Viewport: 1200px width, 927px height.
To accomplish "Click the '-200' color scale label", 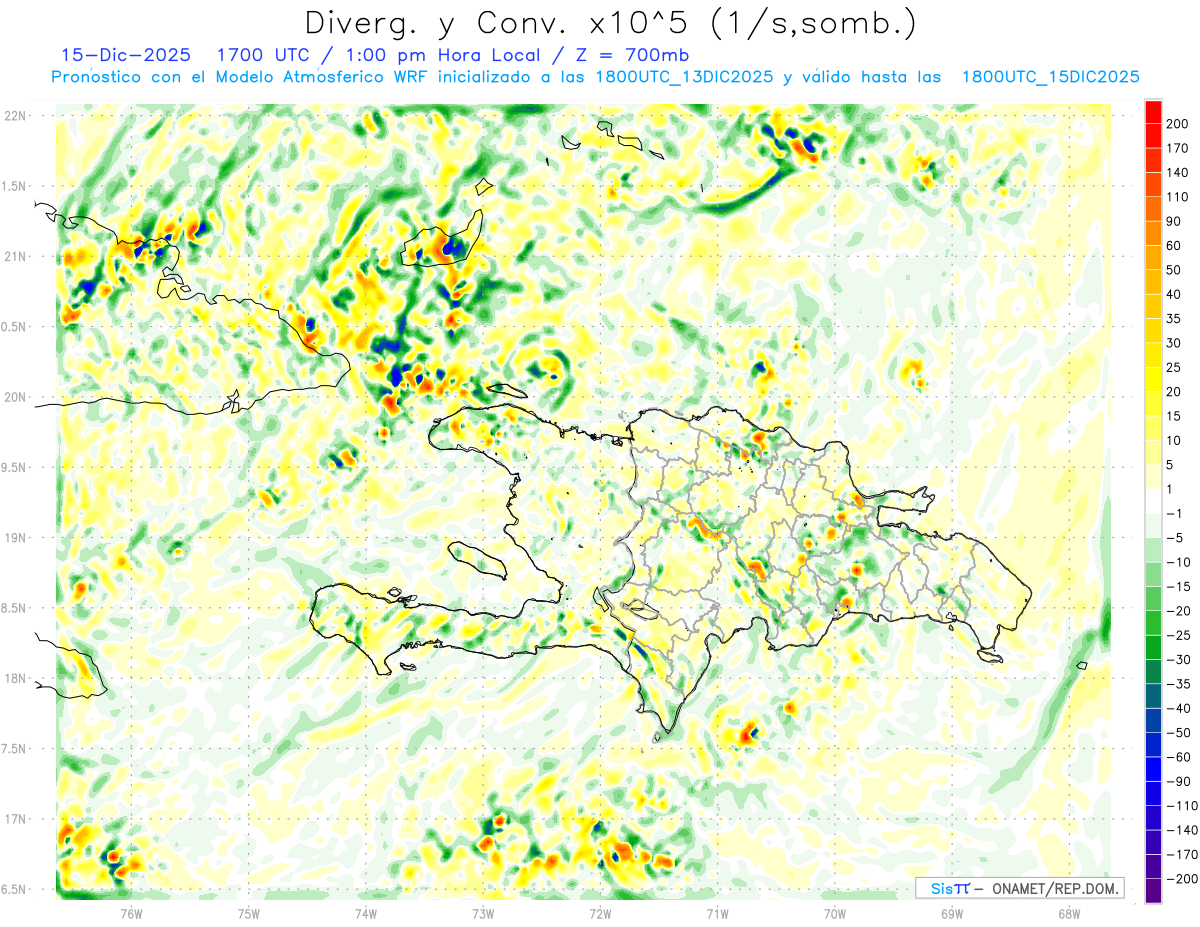I will (1183, 878).
